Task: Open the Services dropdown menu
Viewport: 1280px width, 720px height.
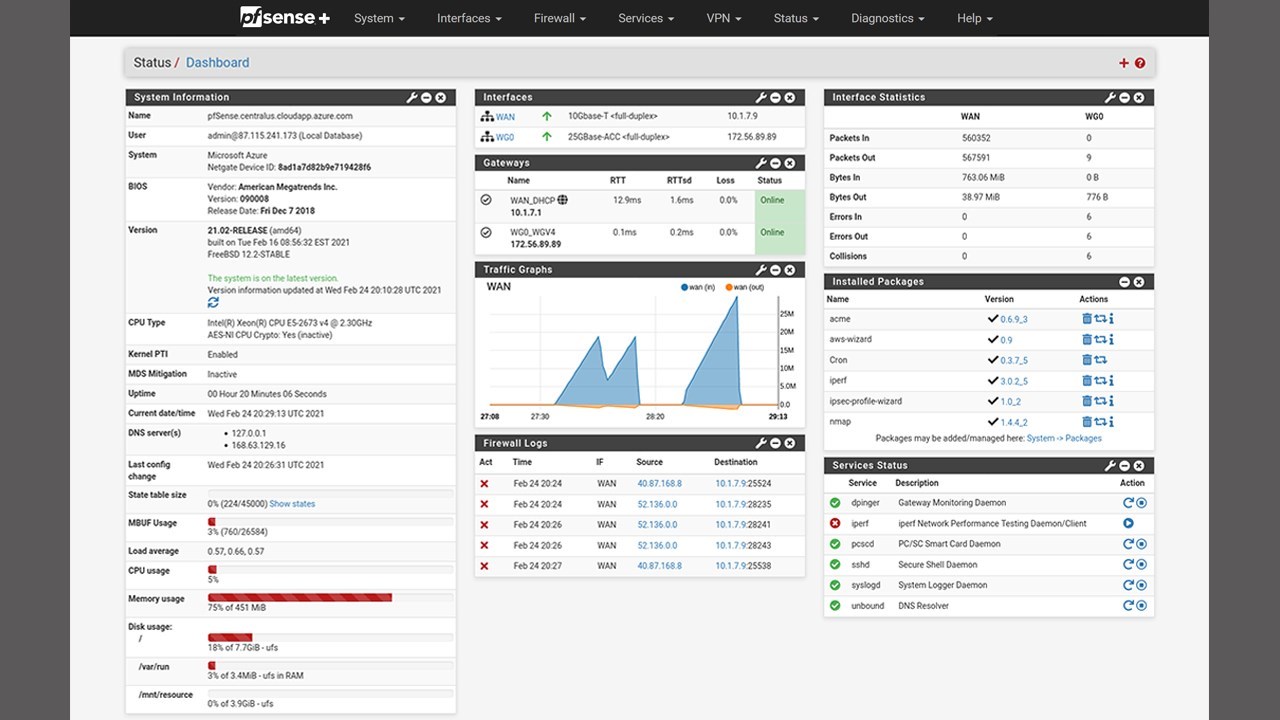Action: 646,18
